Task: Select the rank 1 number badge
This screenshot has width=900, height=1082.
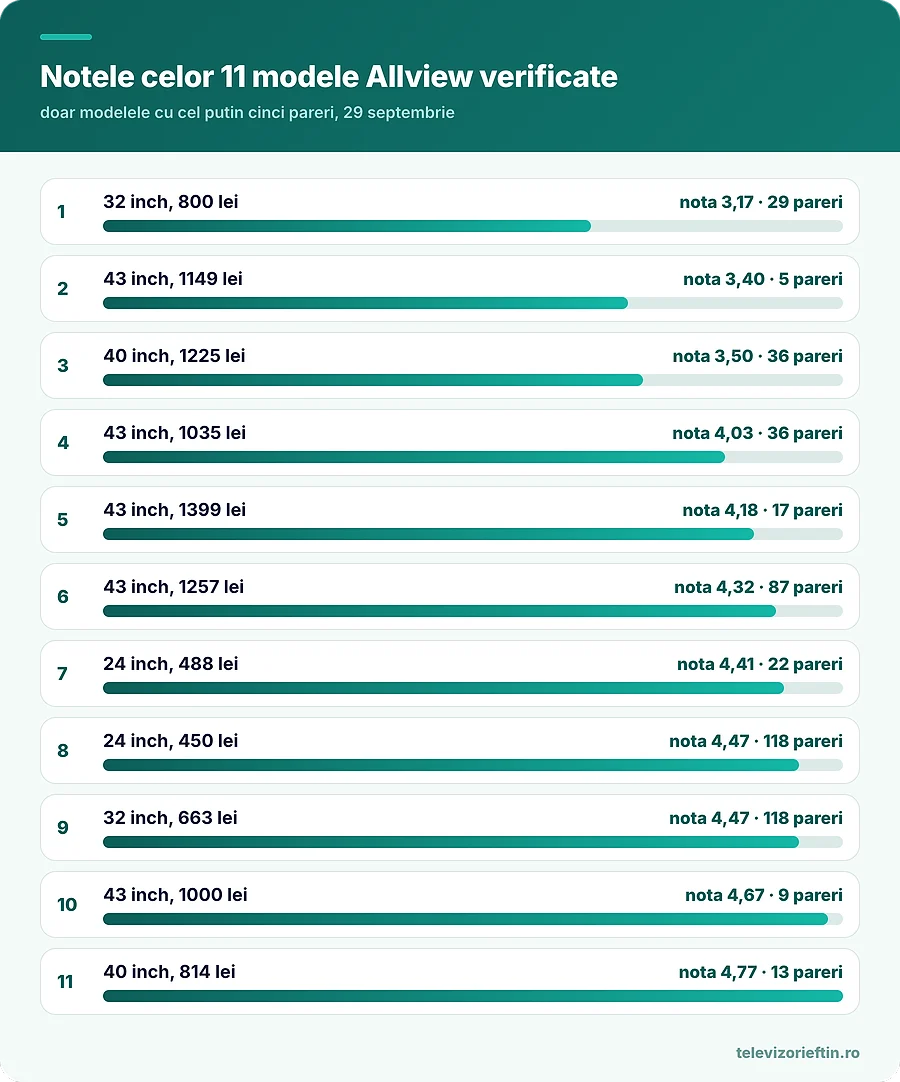Action: point(61,211)
